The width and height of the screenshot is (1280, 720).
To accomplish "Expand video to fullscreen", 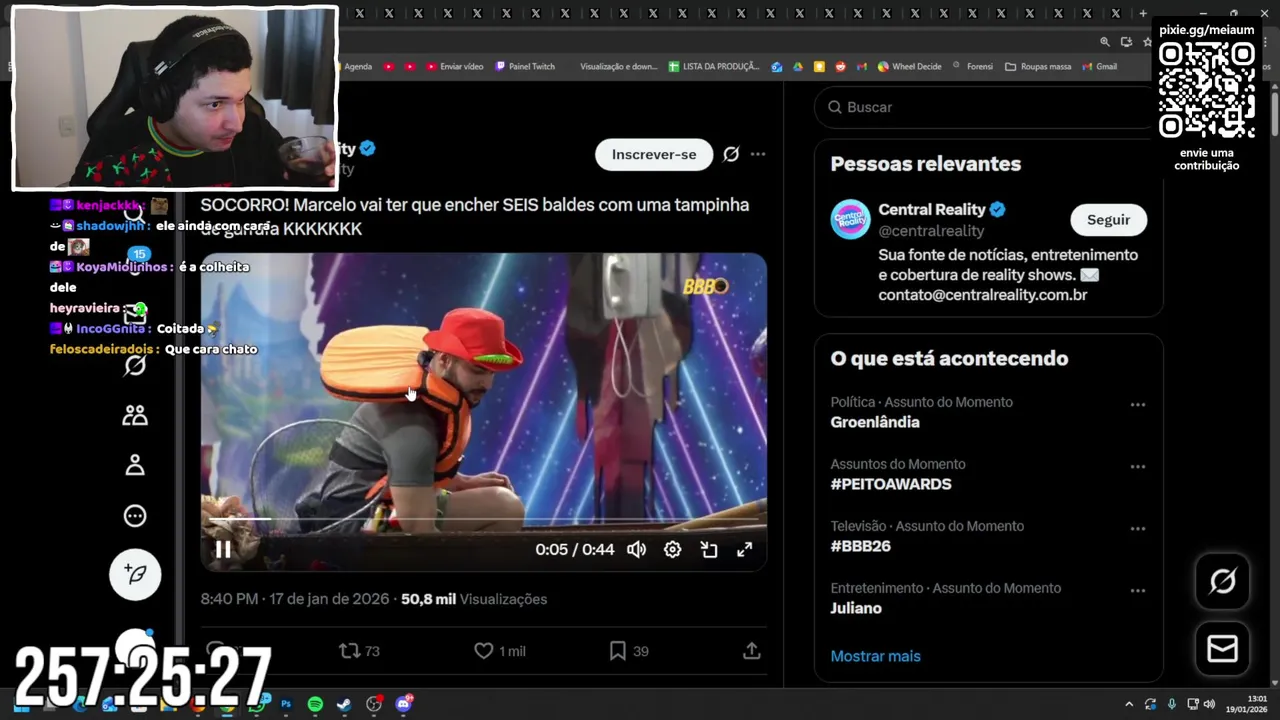I will point(745,549).
